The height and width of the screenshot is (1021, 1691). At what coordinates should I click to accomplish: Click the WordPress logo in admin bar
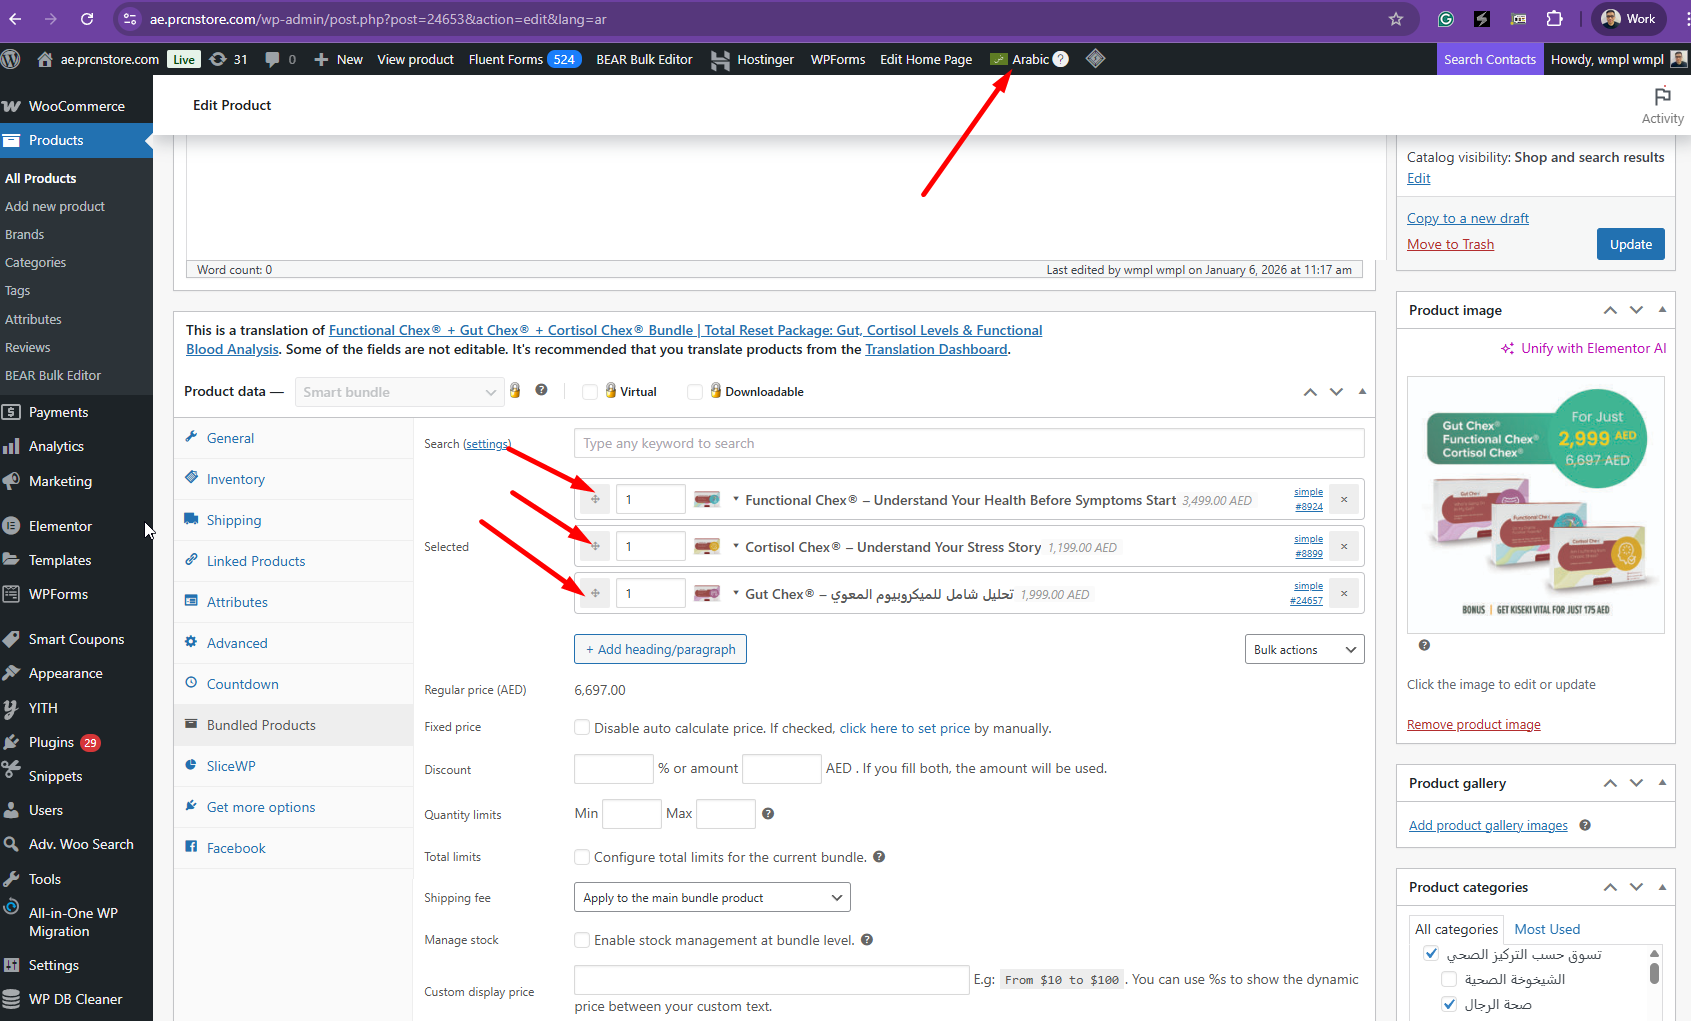coord(11,59)
